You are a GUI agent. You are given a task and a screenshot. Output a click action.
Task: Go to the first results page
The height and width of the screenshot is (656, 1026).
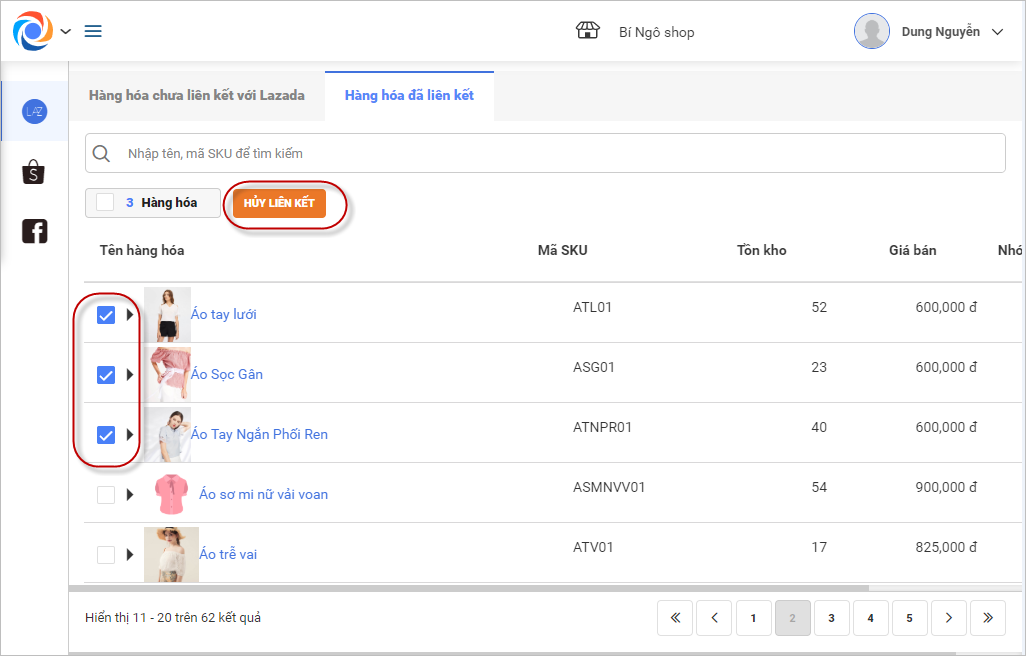pyautogui.click(x=675, y=618)
